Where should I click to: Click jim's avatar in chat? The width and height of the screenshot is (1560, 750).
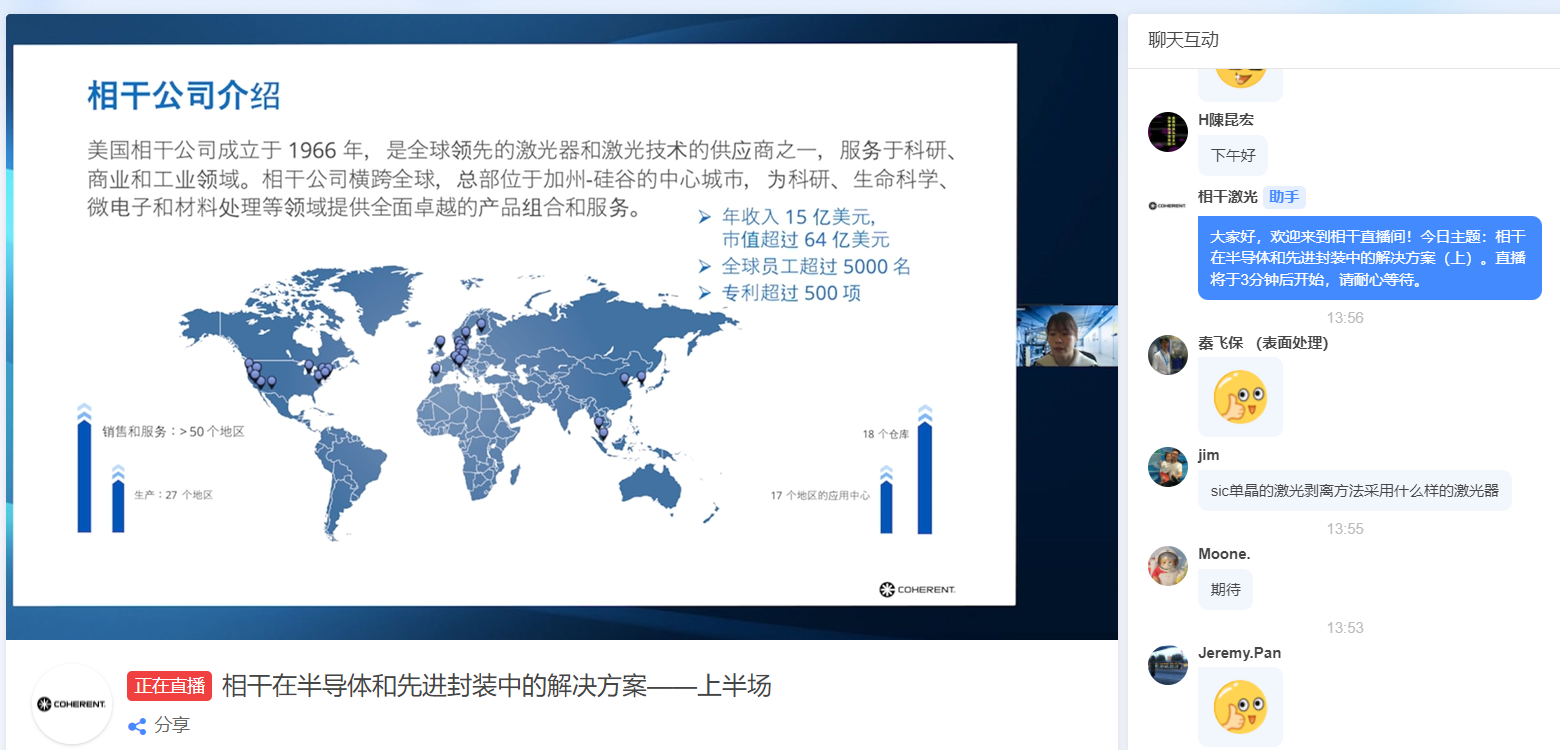[1167, 467]
